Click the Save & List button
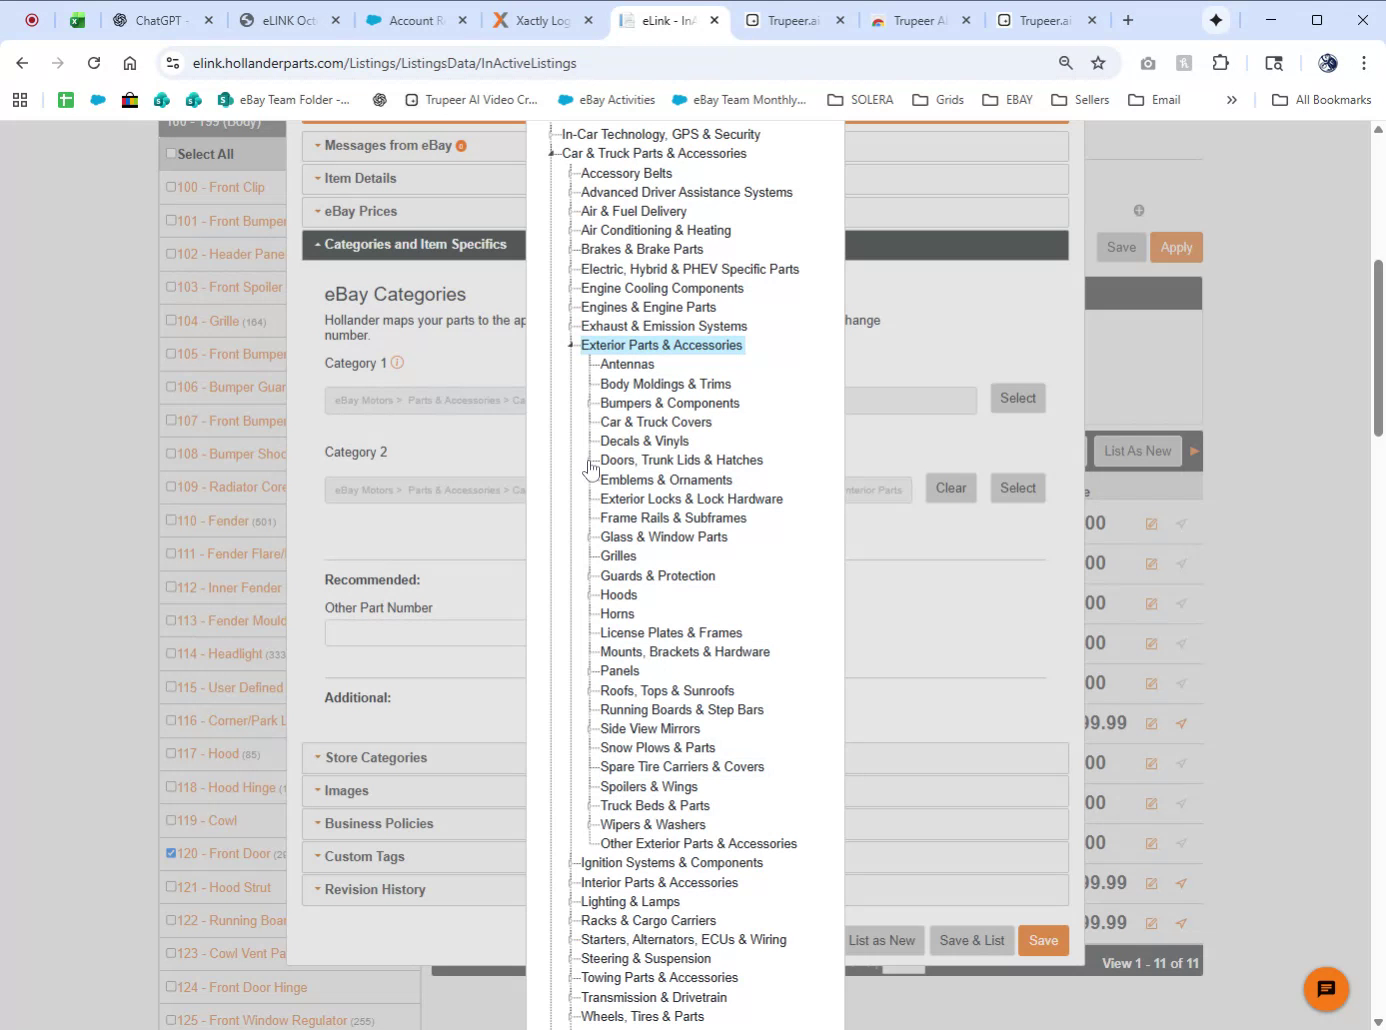Image resolution: width=1386 pixels, height=1030 pixels. [x=972, y=941]
